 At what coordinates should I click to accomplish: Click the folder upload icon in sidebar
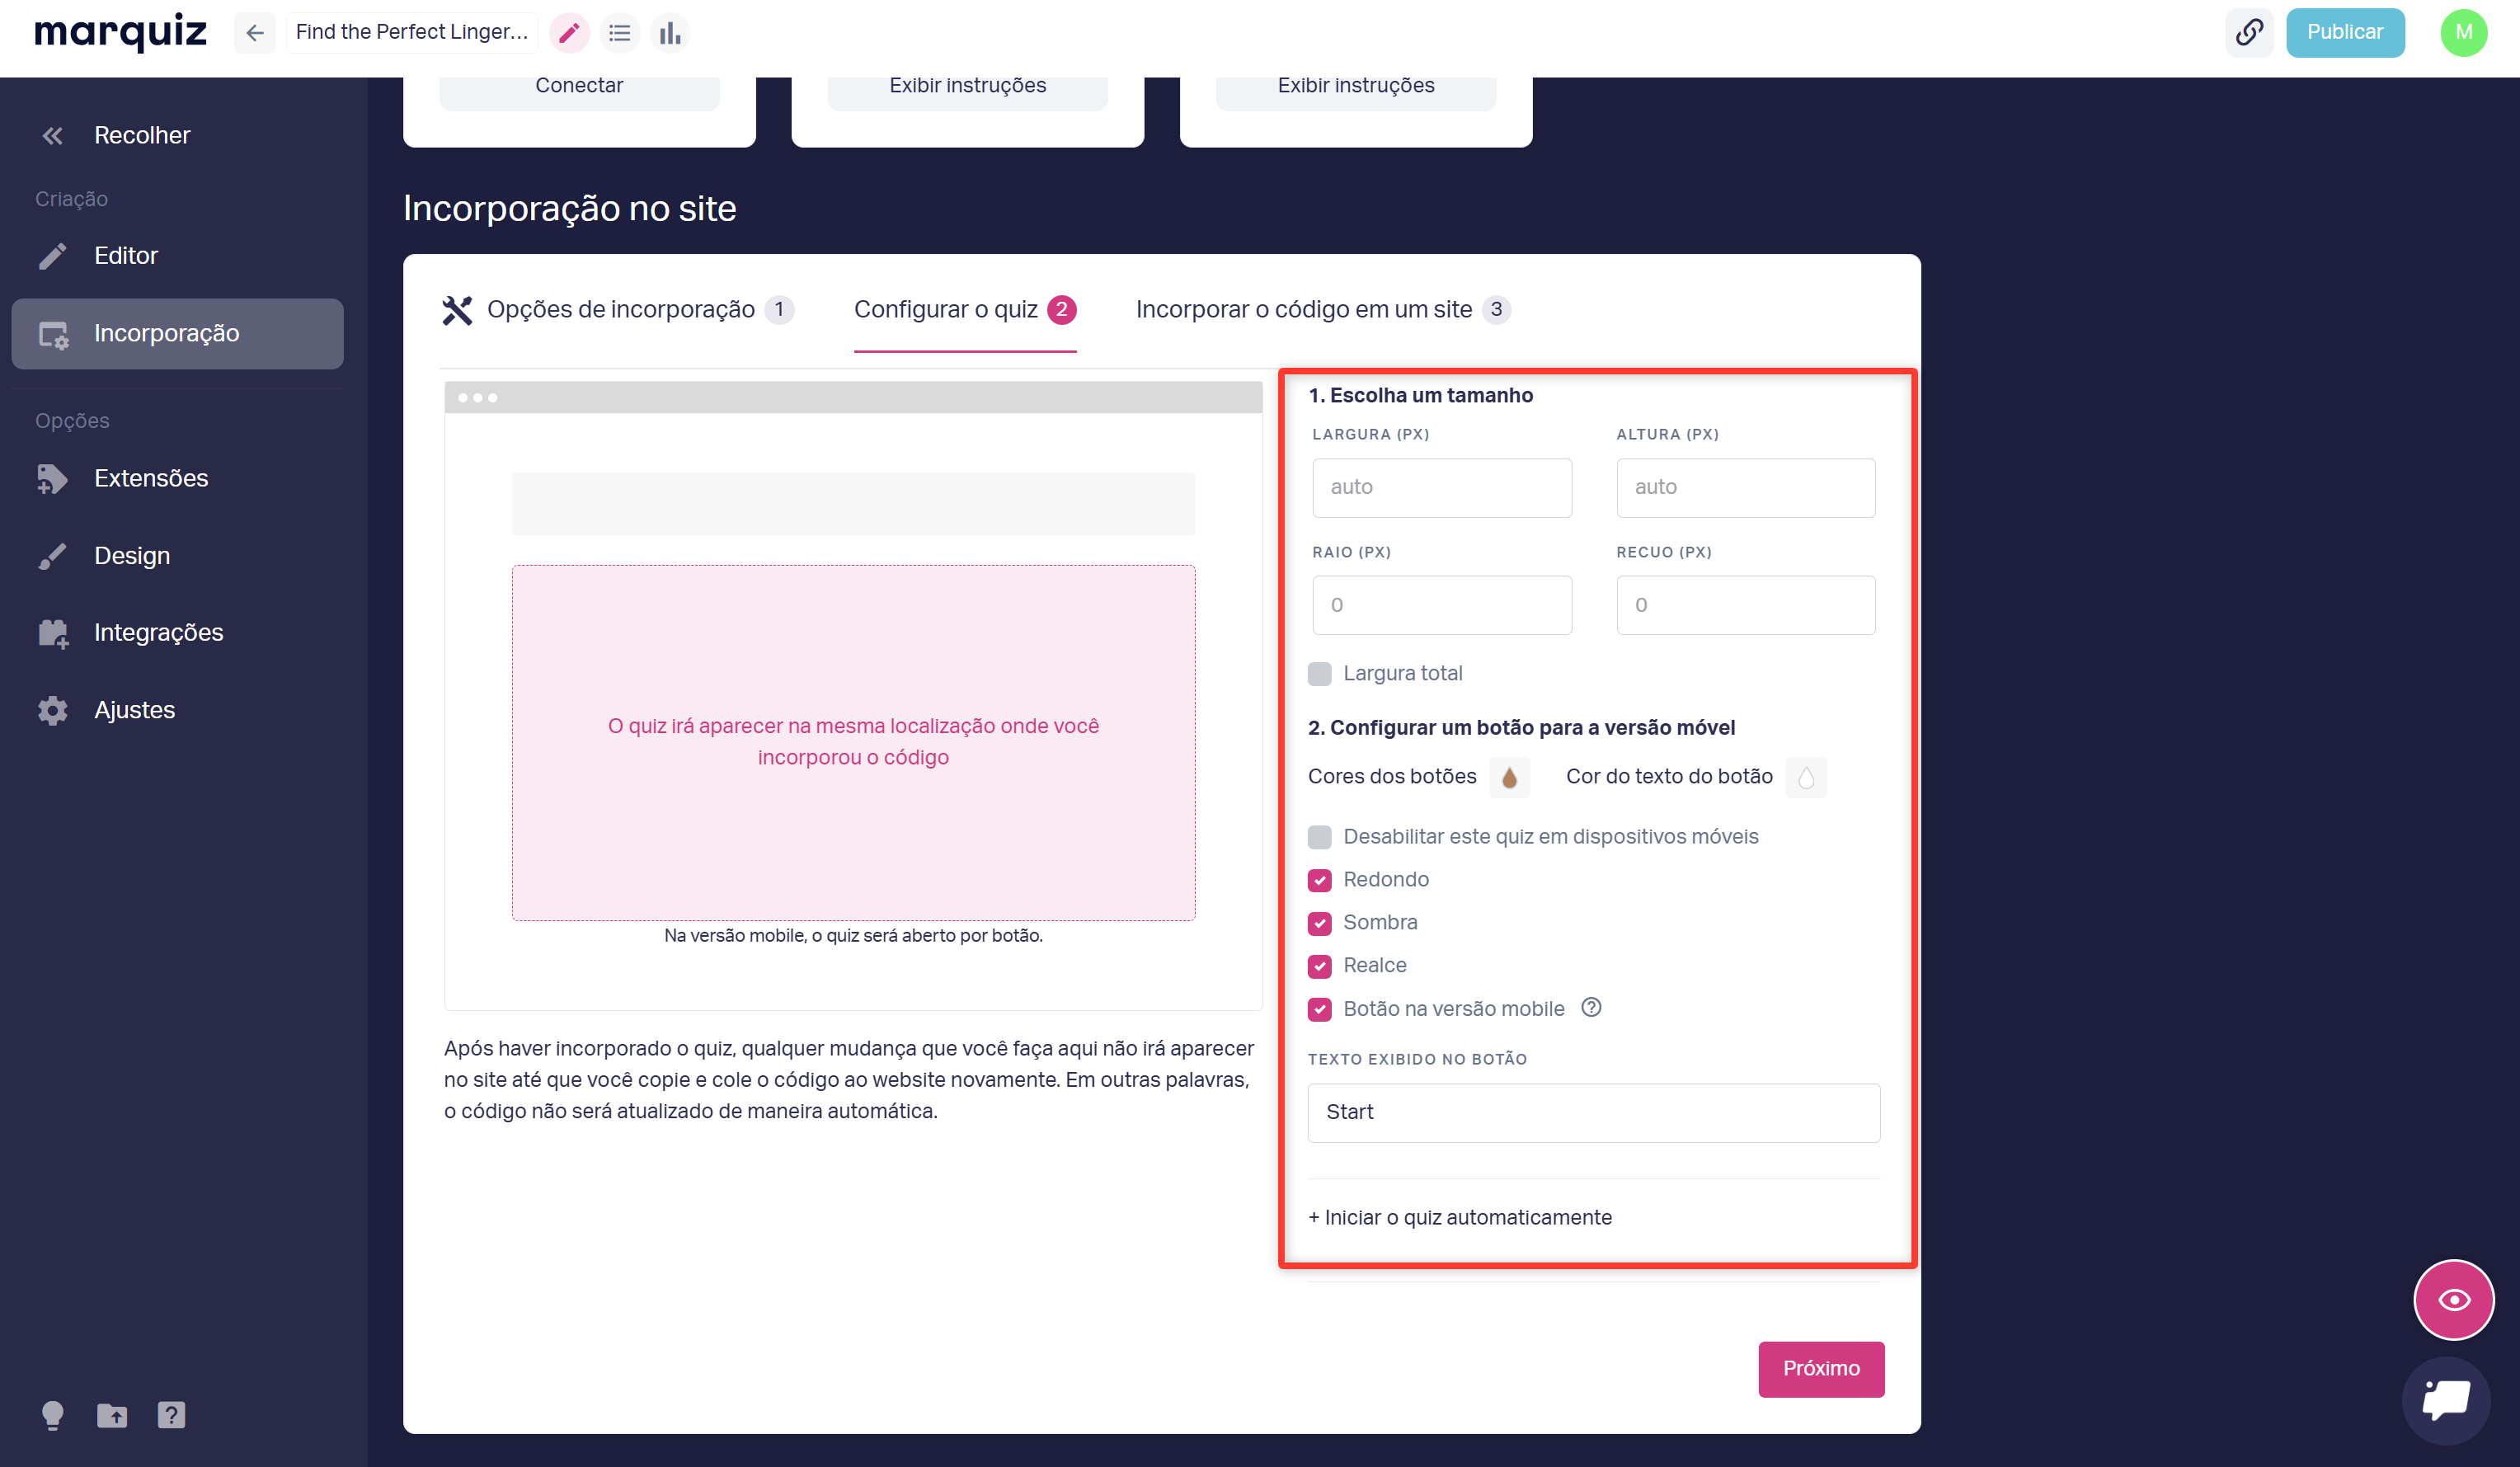[112, 1414]
